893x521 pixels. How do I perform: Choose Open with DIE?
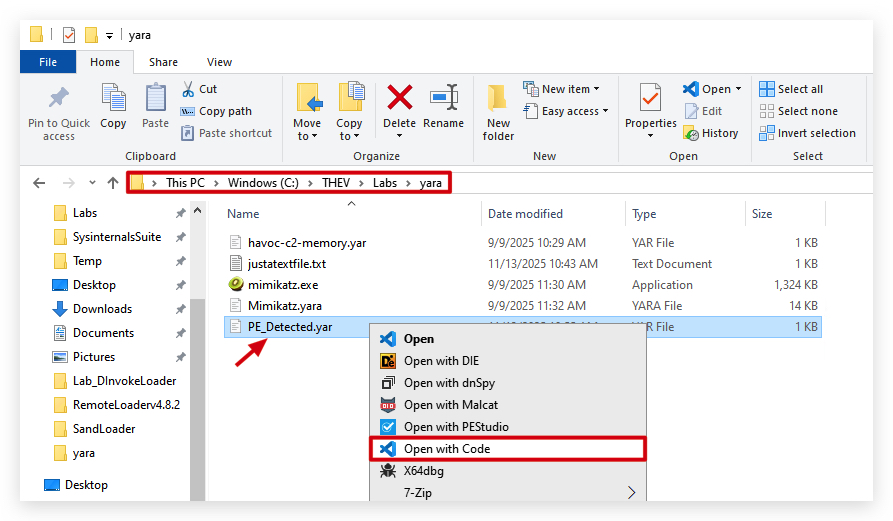508,361
